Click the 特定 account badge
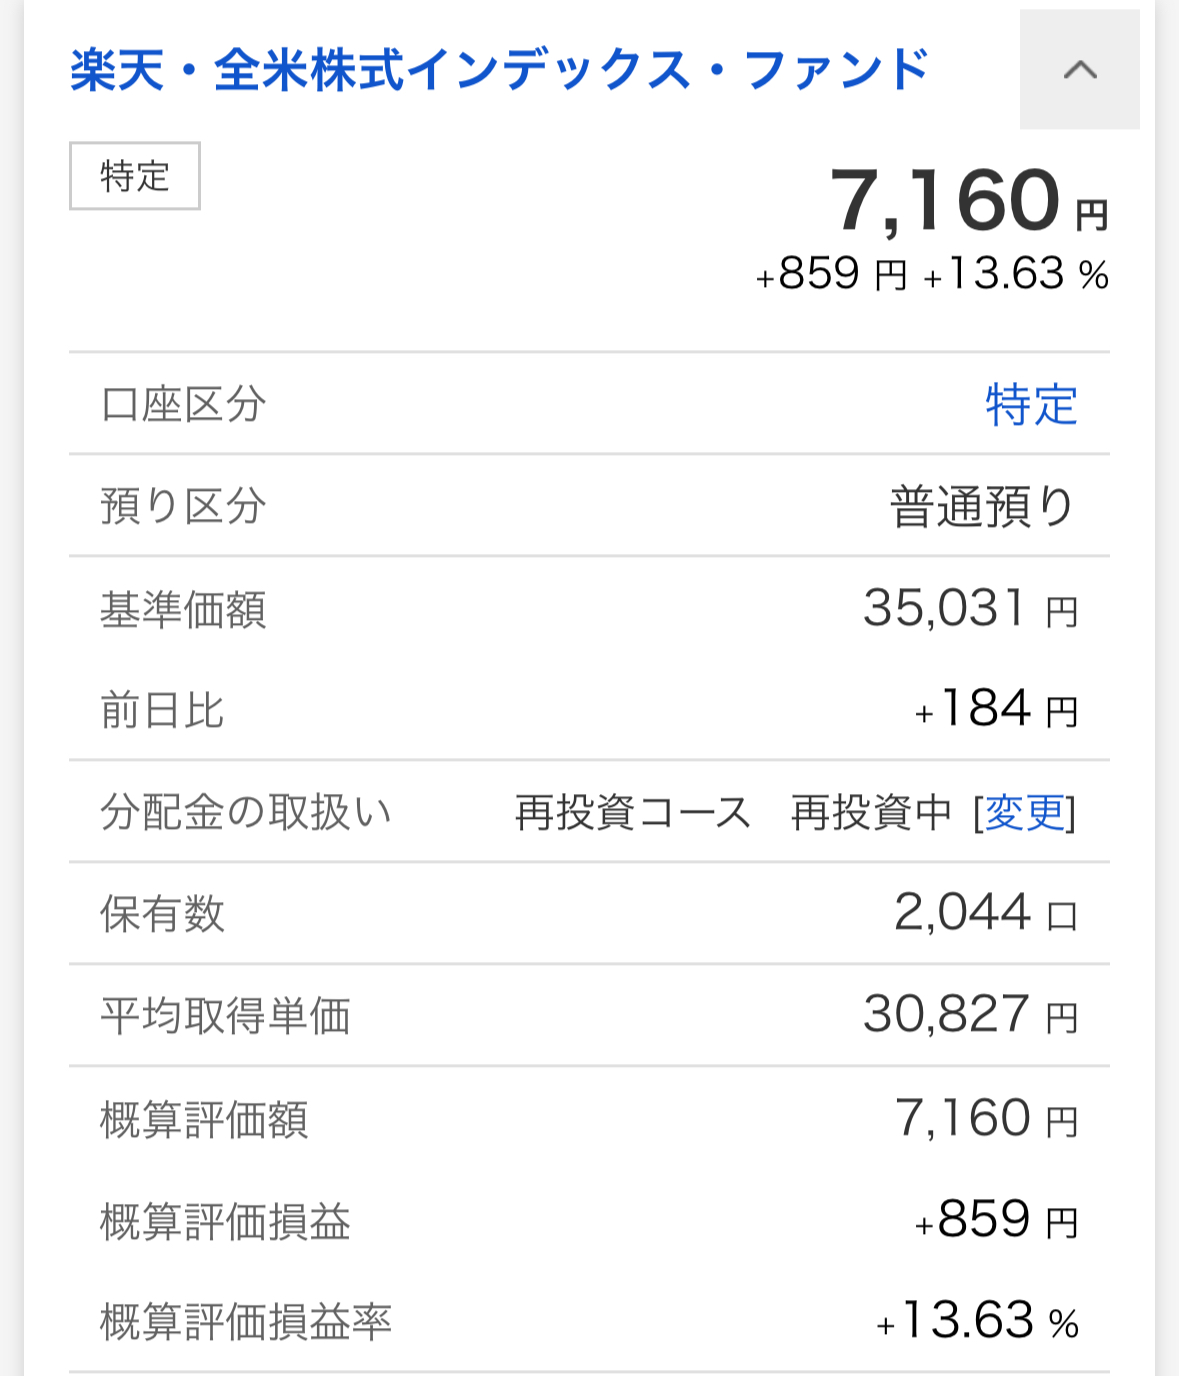Viewport: 1179px width, 1376px height. (x=135, y=176)
